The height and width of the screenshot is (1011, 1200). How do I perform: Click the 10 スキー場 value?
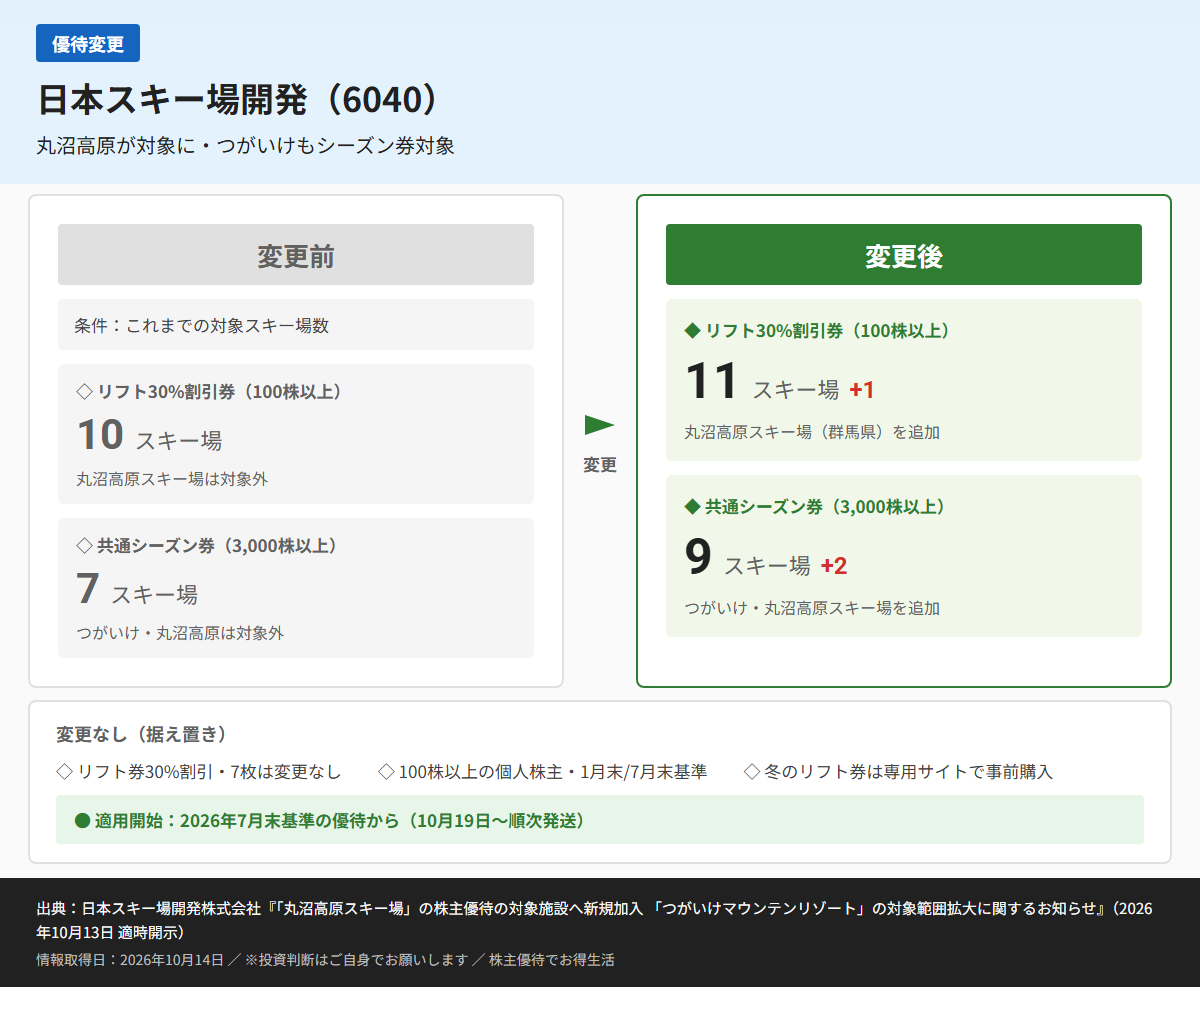[150, 435]
